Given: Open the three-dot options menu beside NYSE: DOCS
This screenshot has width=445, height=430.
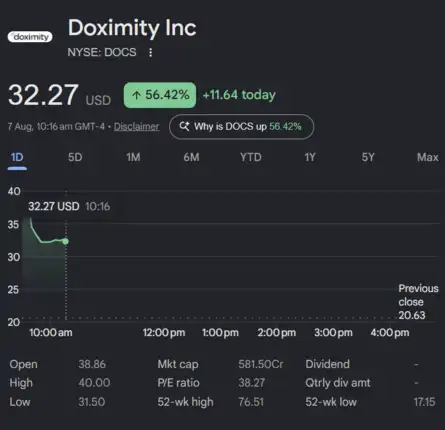Looking at the screenshot, I should pyautogui.click(x=151, y=52).
